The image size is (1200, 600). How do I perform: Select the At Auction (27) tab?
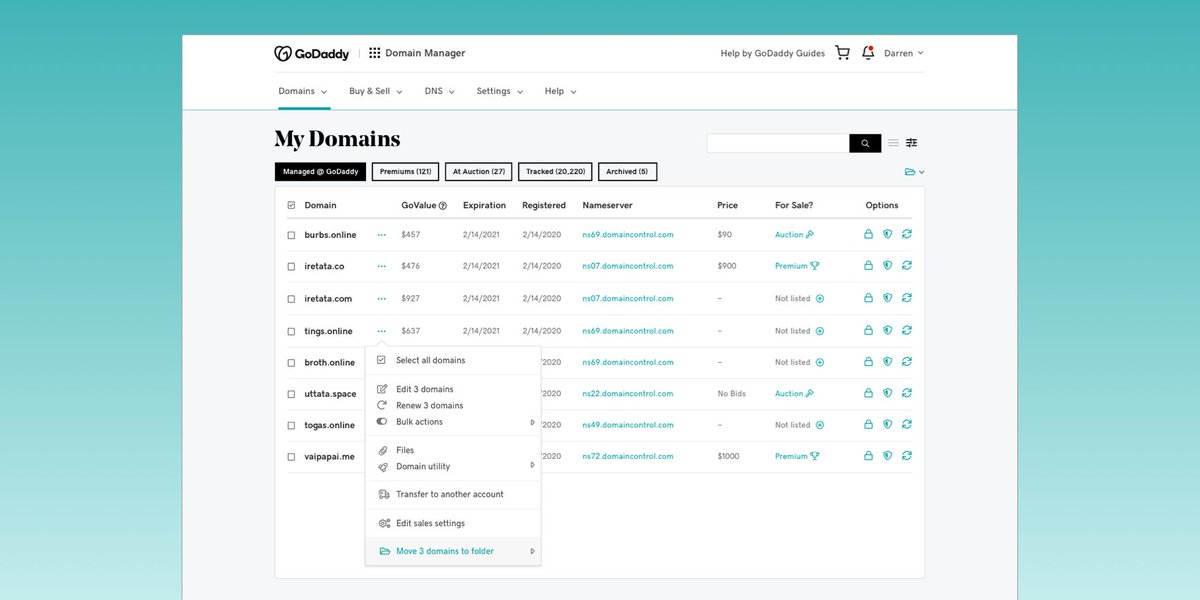[478, 172]
